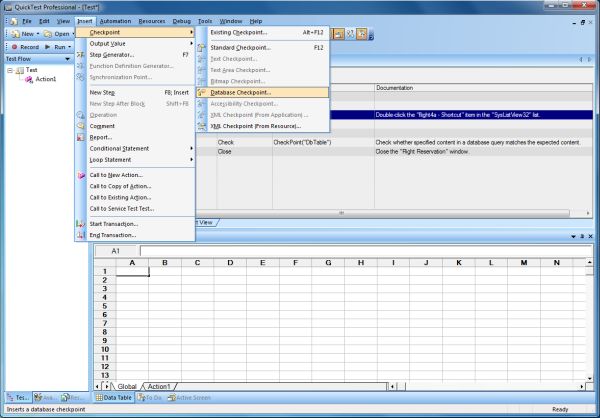Screen dimensions: 600x418
Task: Click the Standard Checkpoint icon in submenu
Action: coord(202,48)
